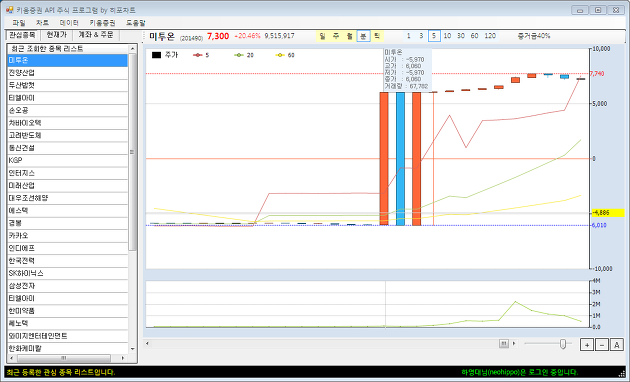Click the app icon in the title bar

click(10, 10)
